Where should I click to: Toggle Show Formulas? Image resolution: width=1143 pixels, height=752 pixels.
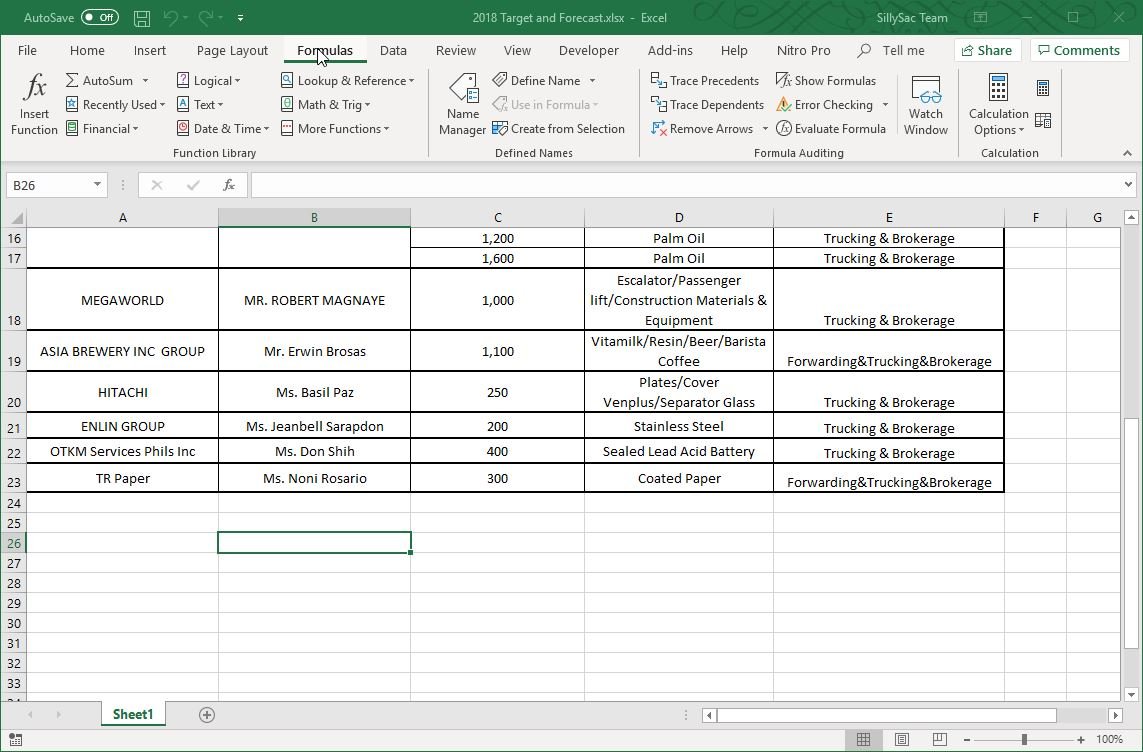[826, 81]
